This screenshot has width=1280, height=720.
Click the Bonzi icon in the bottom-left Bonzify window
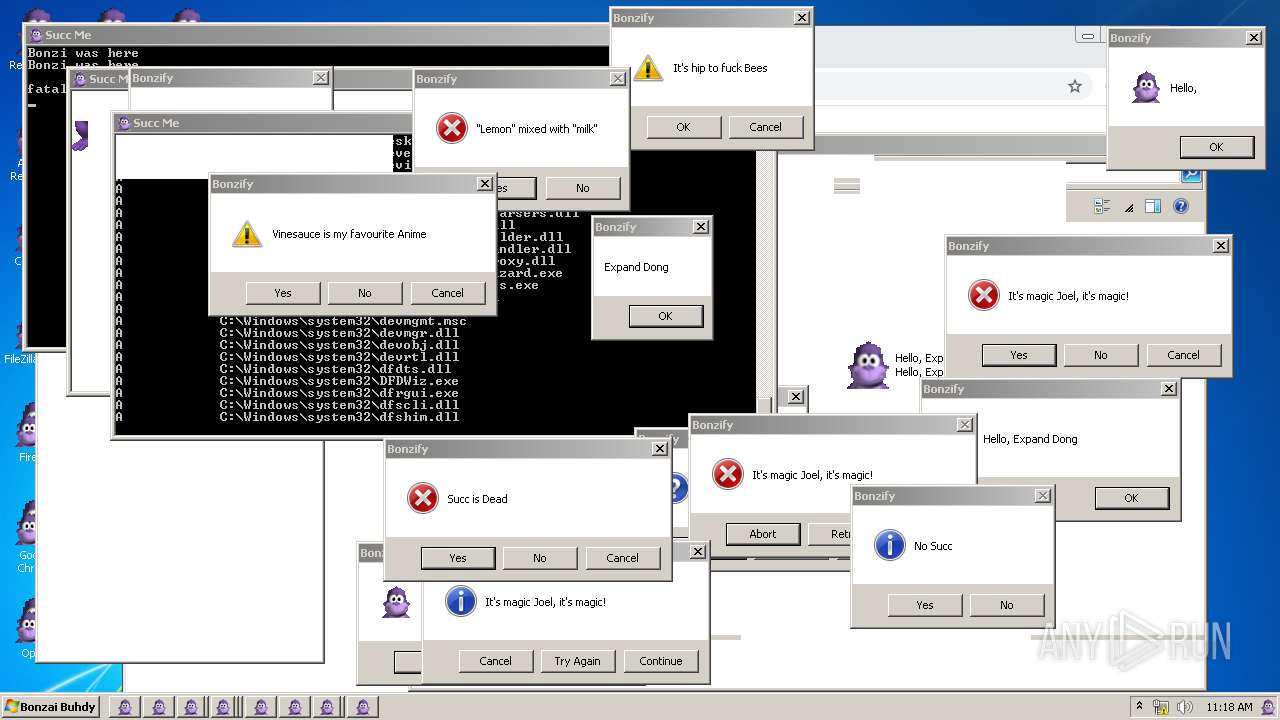396,602
